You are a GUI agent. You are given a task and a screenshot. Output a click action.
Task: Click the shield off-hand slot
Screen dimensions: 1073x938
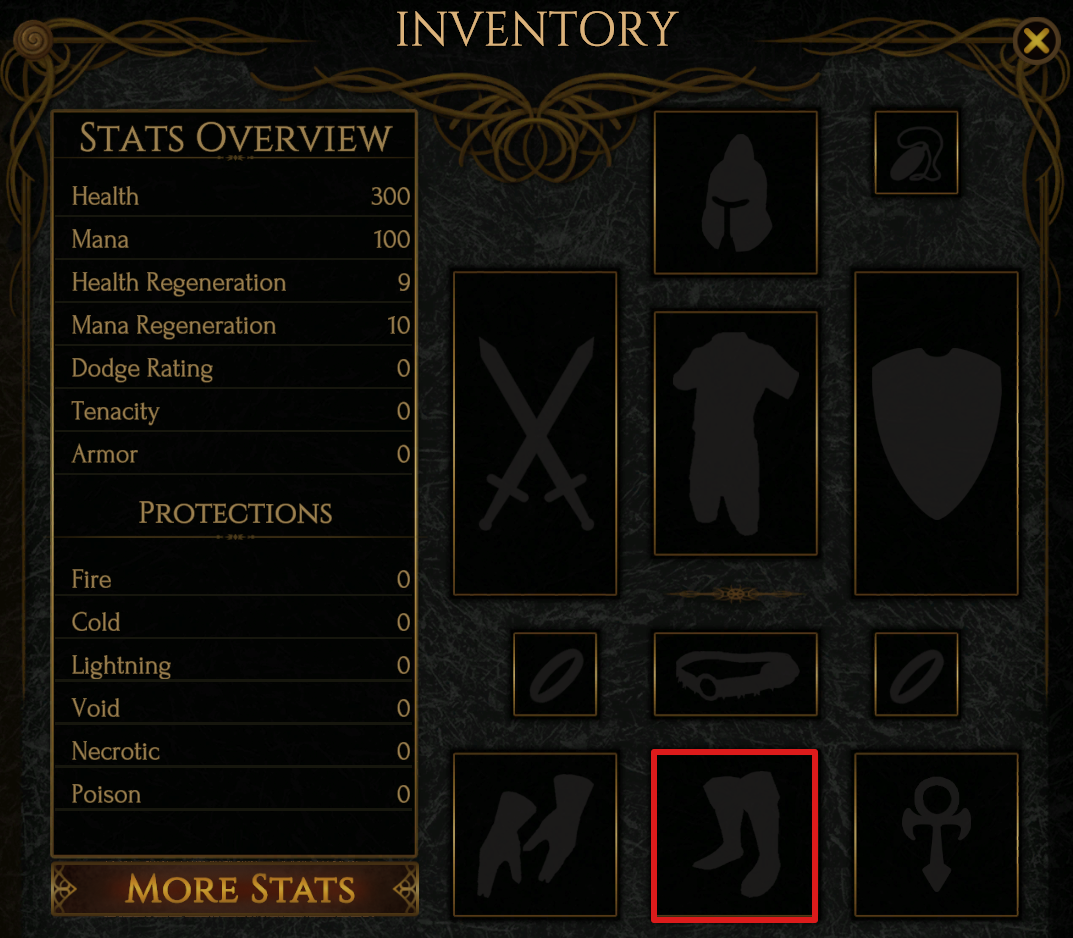point(936,433)
